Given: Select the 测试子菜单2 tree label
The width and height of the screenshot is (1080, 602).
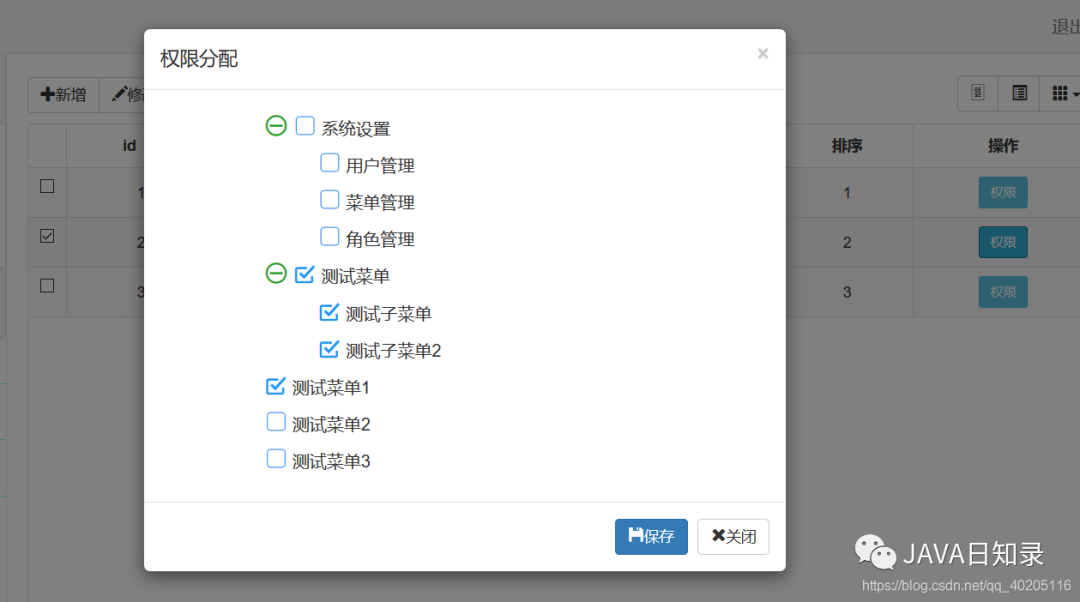Looking at the screenshot, I should [x=393, y=351].
